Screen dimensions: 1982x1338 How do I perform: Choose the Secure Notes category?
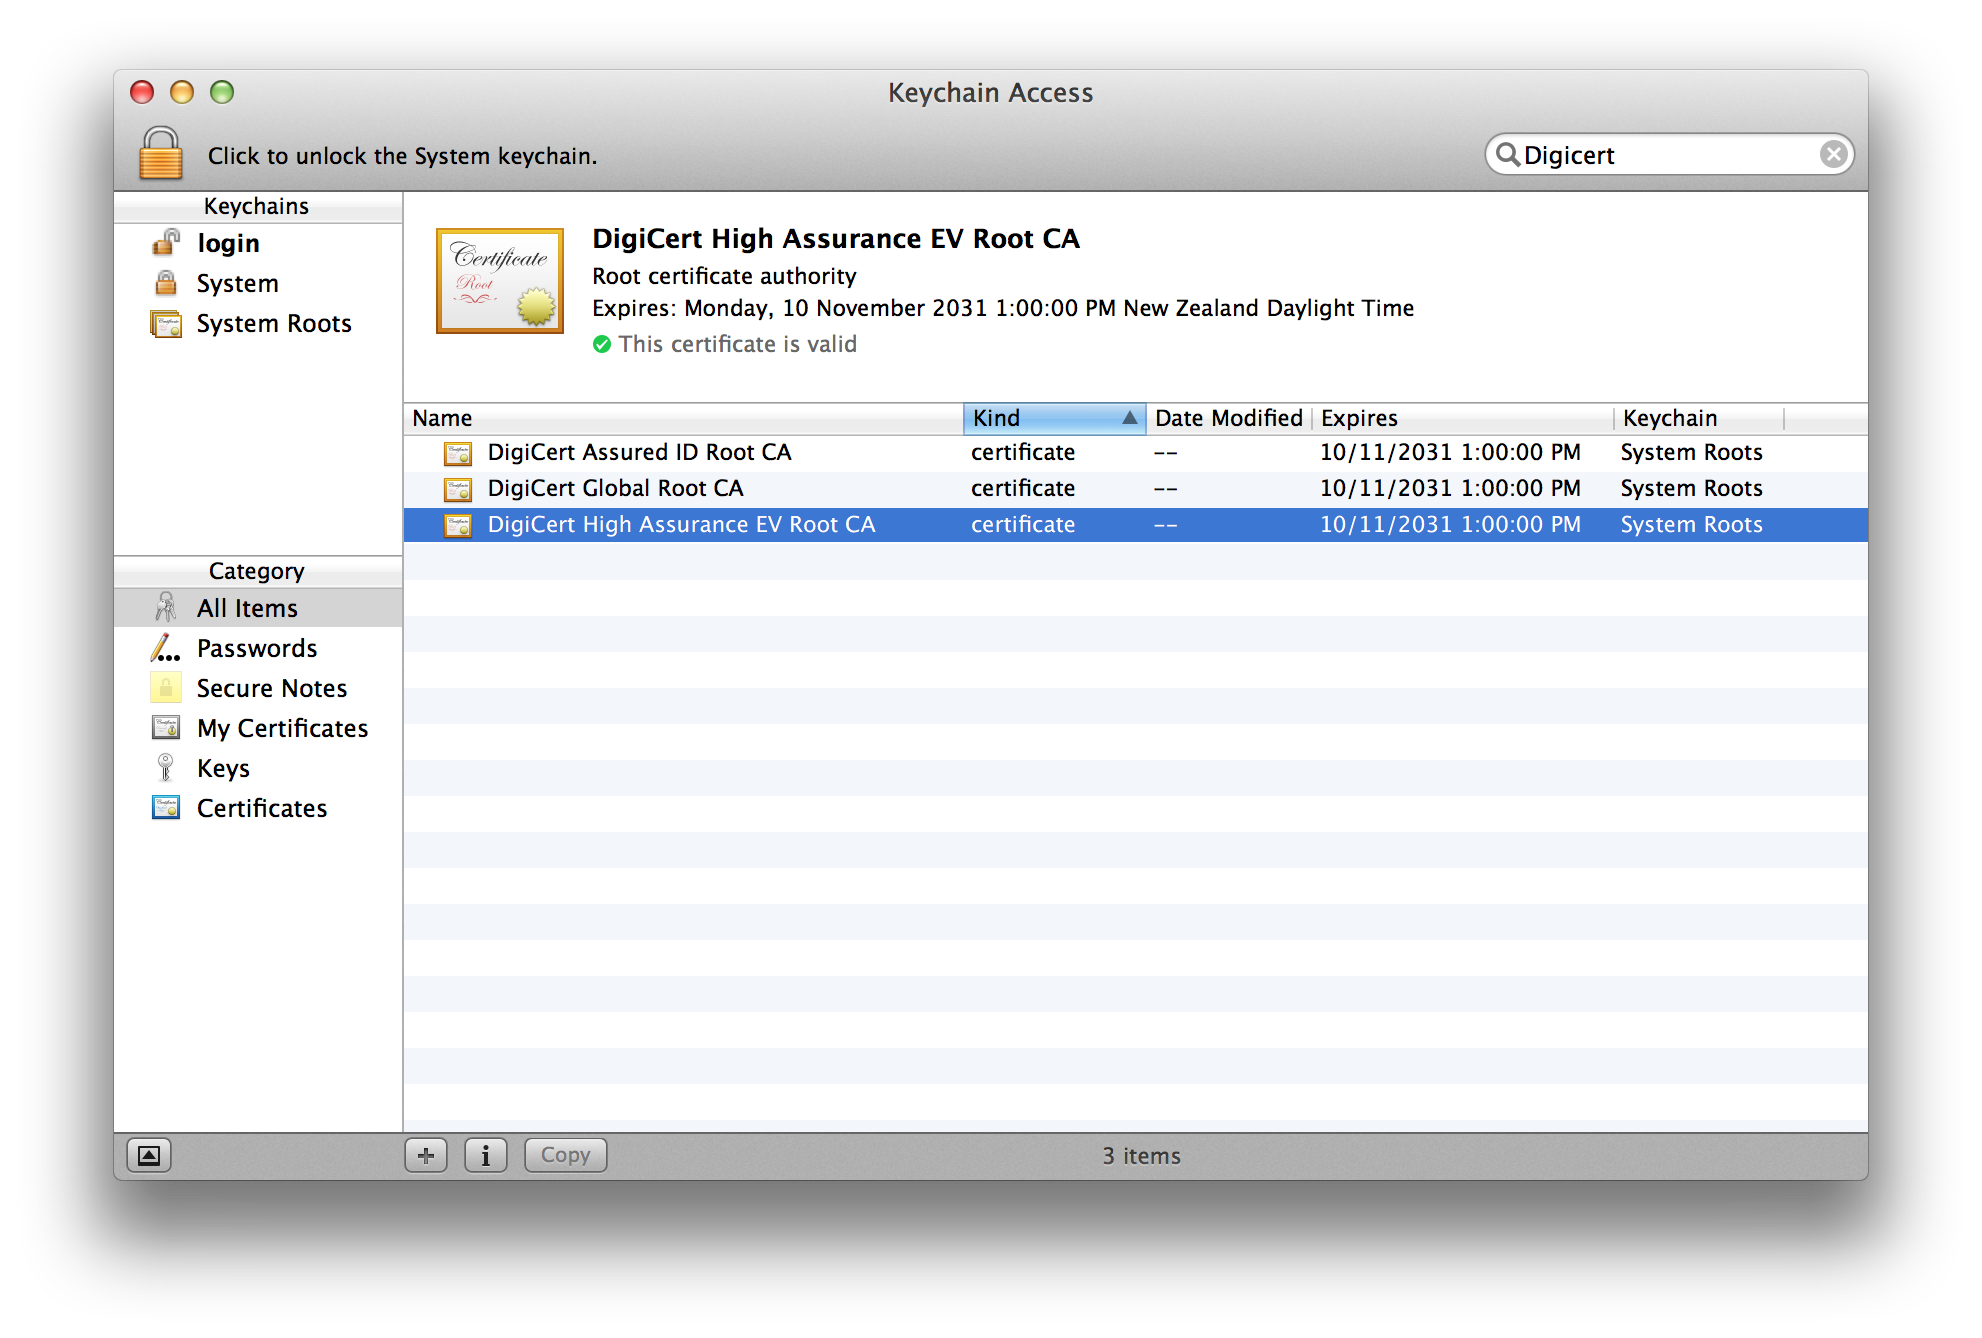[258, 688]
